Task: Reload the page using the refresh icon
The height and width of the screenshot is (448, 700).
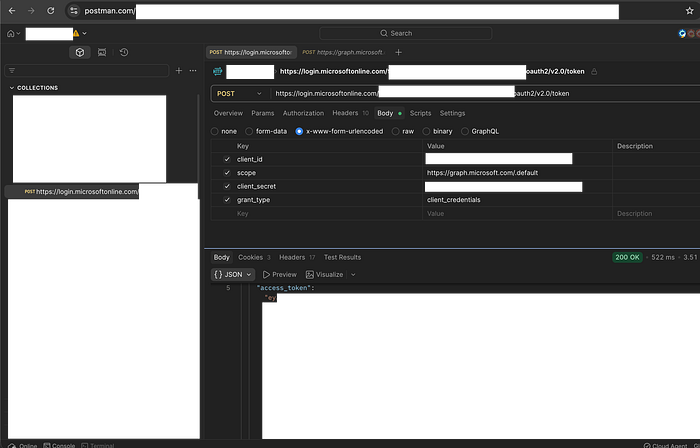Action: click(50, 11)
